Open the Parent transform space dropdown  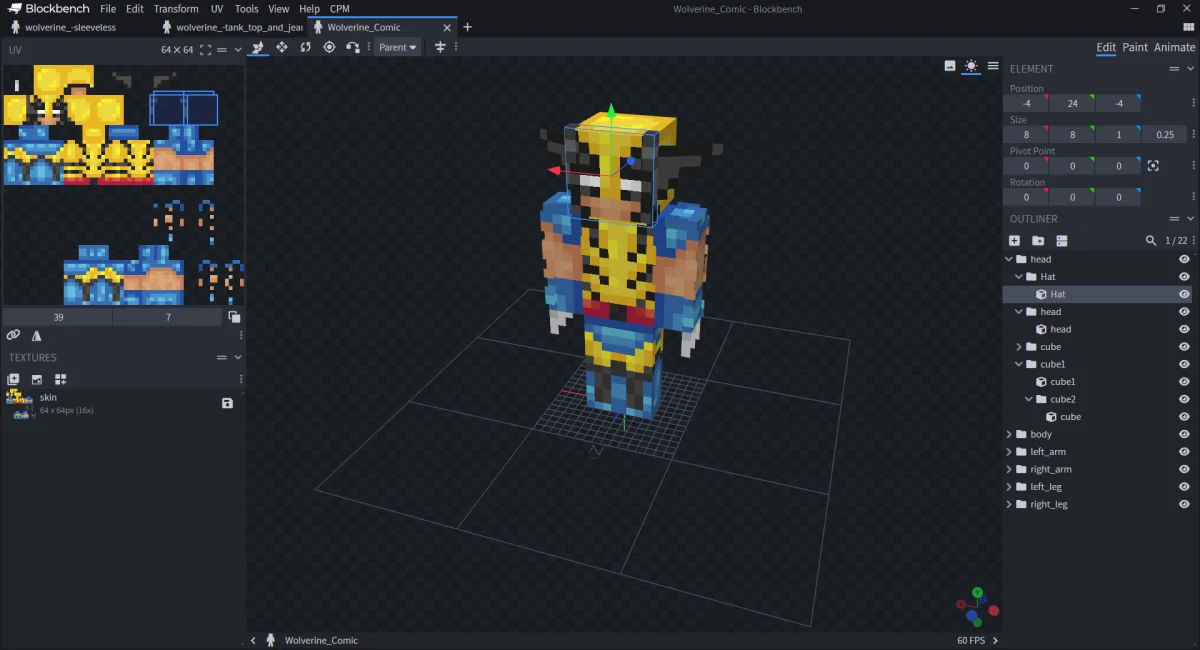(x=398, y=47)
